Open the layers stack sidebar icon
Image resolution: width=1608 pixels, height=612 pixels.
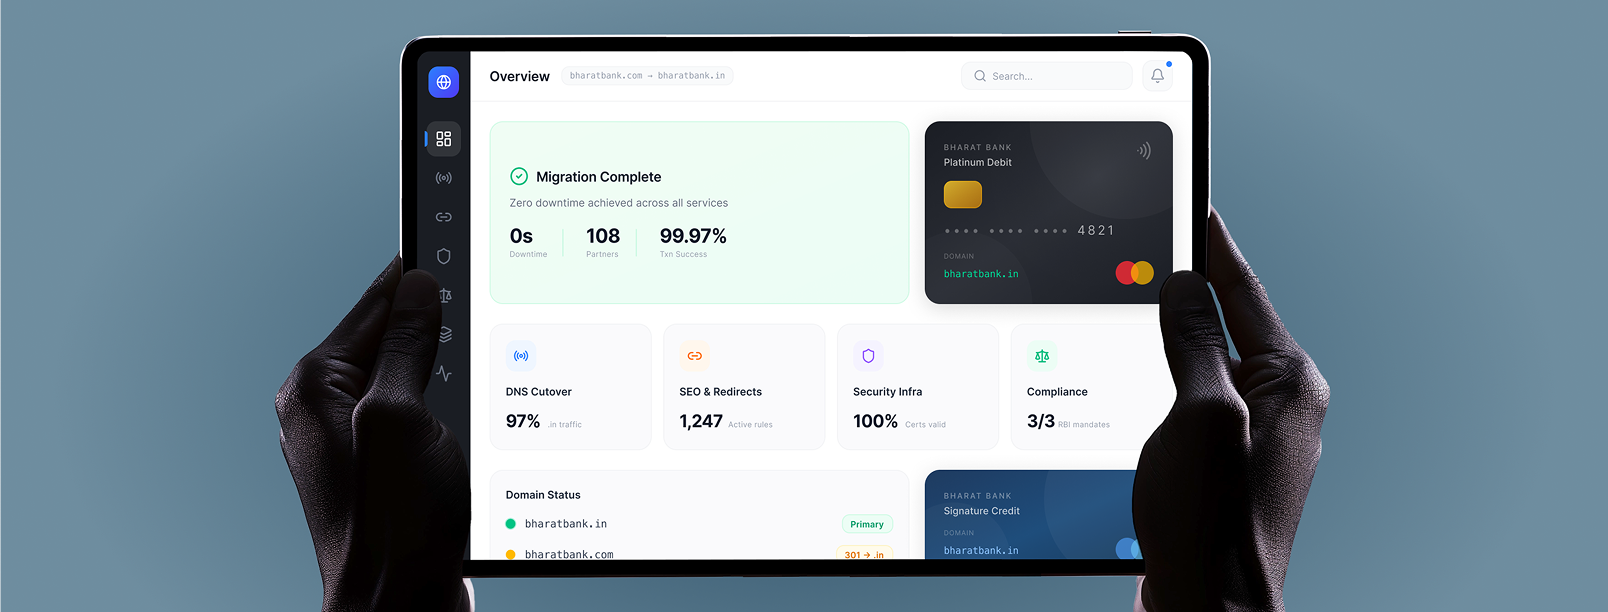point(445,334)
